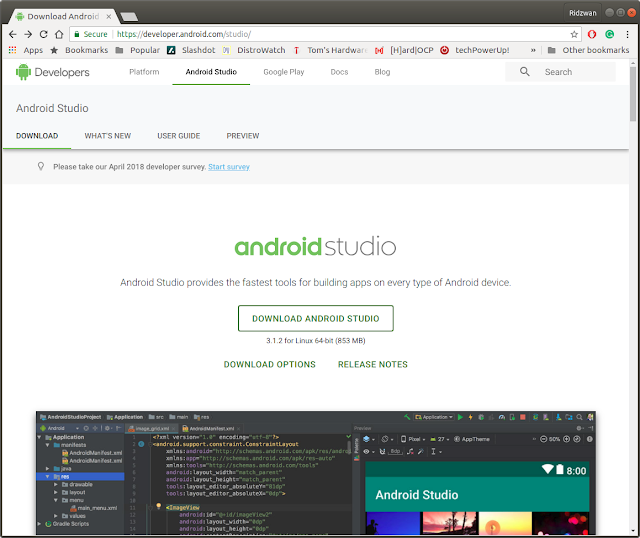Click the Ridzwan profile button
This screenshot has width=640, height=538.
tap(582, 13)
